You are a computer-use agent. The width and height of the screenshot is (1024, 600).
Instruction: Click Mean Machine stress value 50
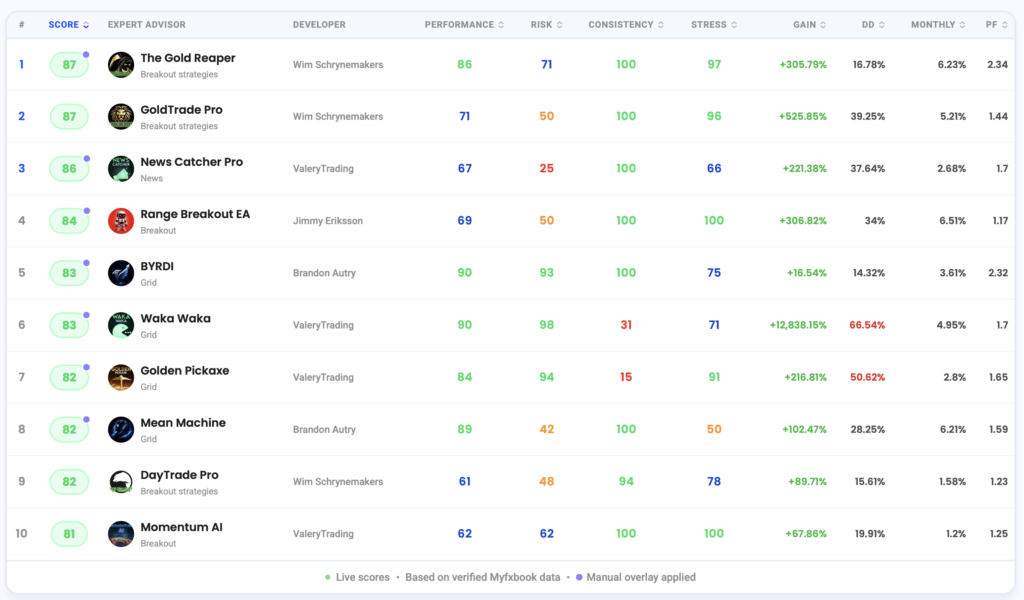point(714,430)
